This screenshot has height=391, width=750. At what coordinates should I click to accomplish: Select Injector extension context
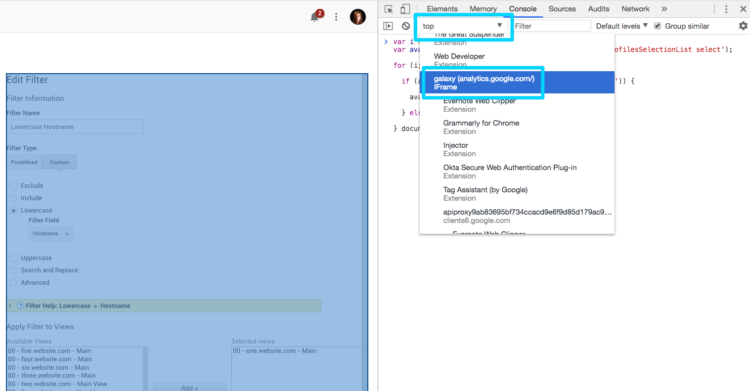tap(517, 149)
